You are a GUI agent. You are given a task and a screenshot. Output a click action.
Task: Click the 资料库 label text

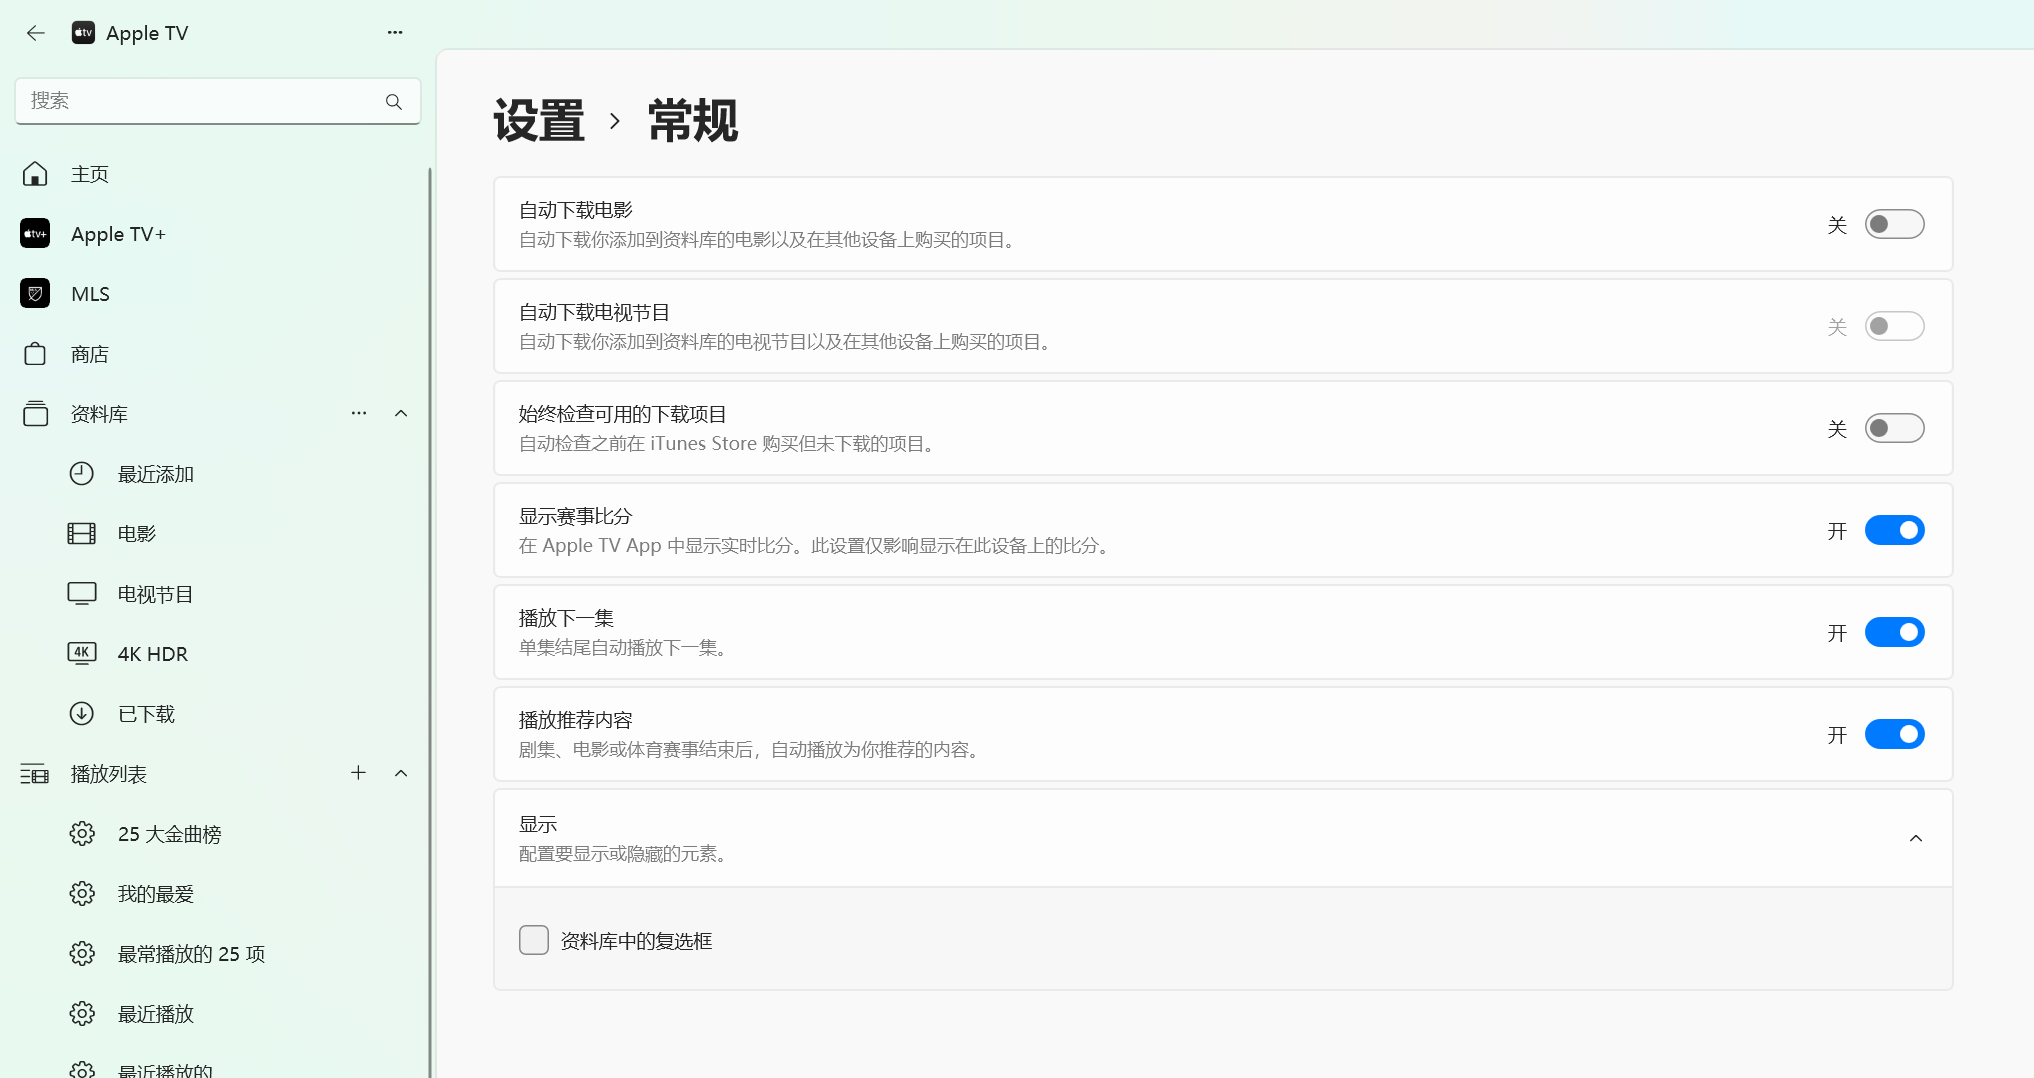point(99,414)
